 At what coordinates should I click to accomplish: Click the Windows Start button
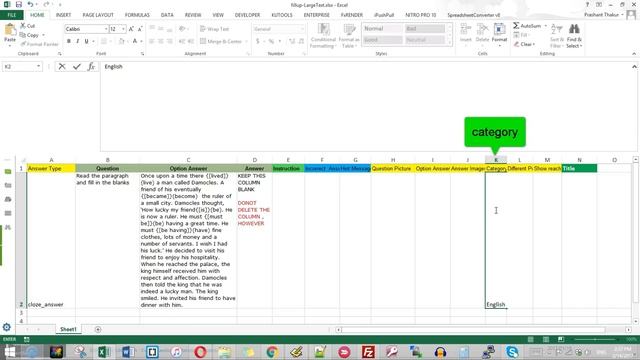9,351
